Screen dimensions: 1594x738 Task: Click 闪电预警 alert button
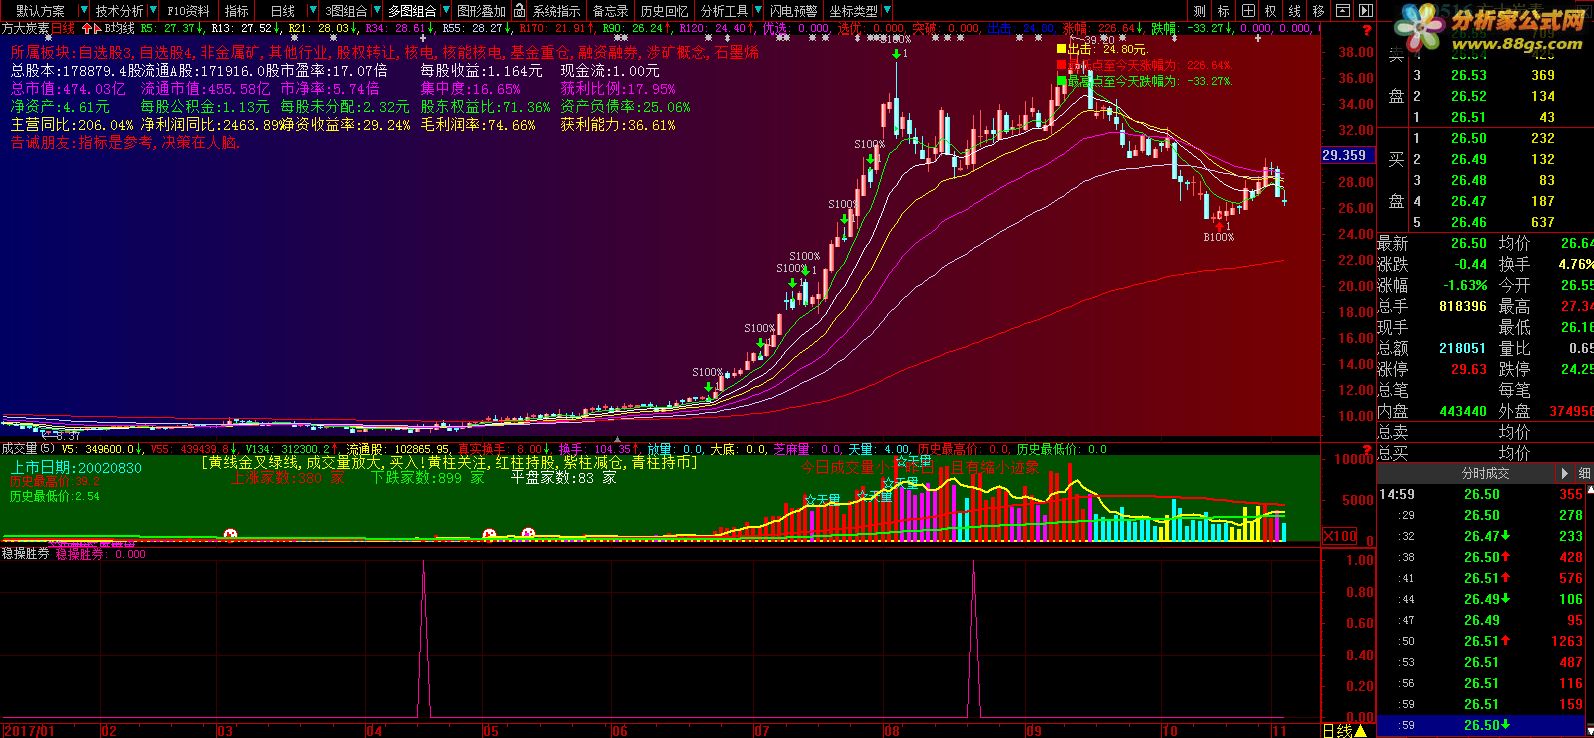tap(794, 11)
